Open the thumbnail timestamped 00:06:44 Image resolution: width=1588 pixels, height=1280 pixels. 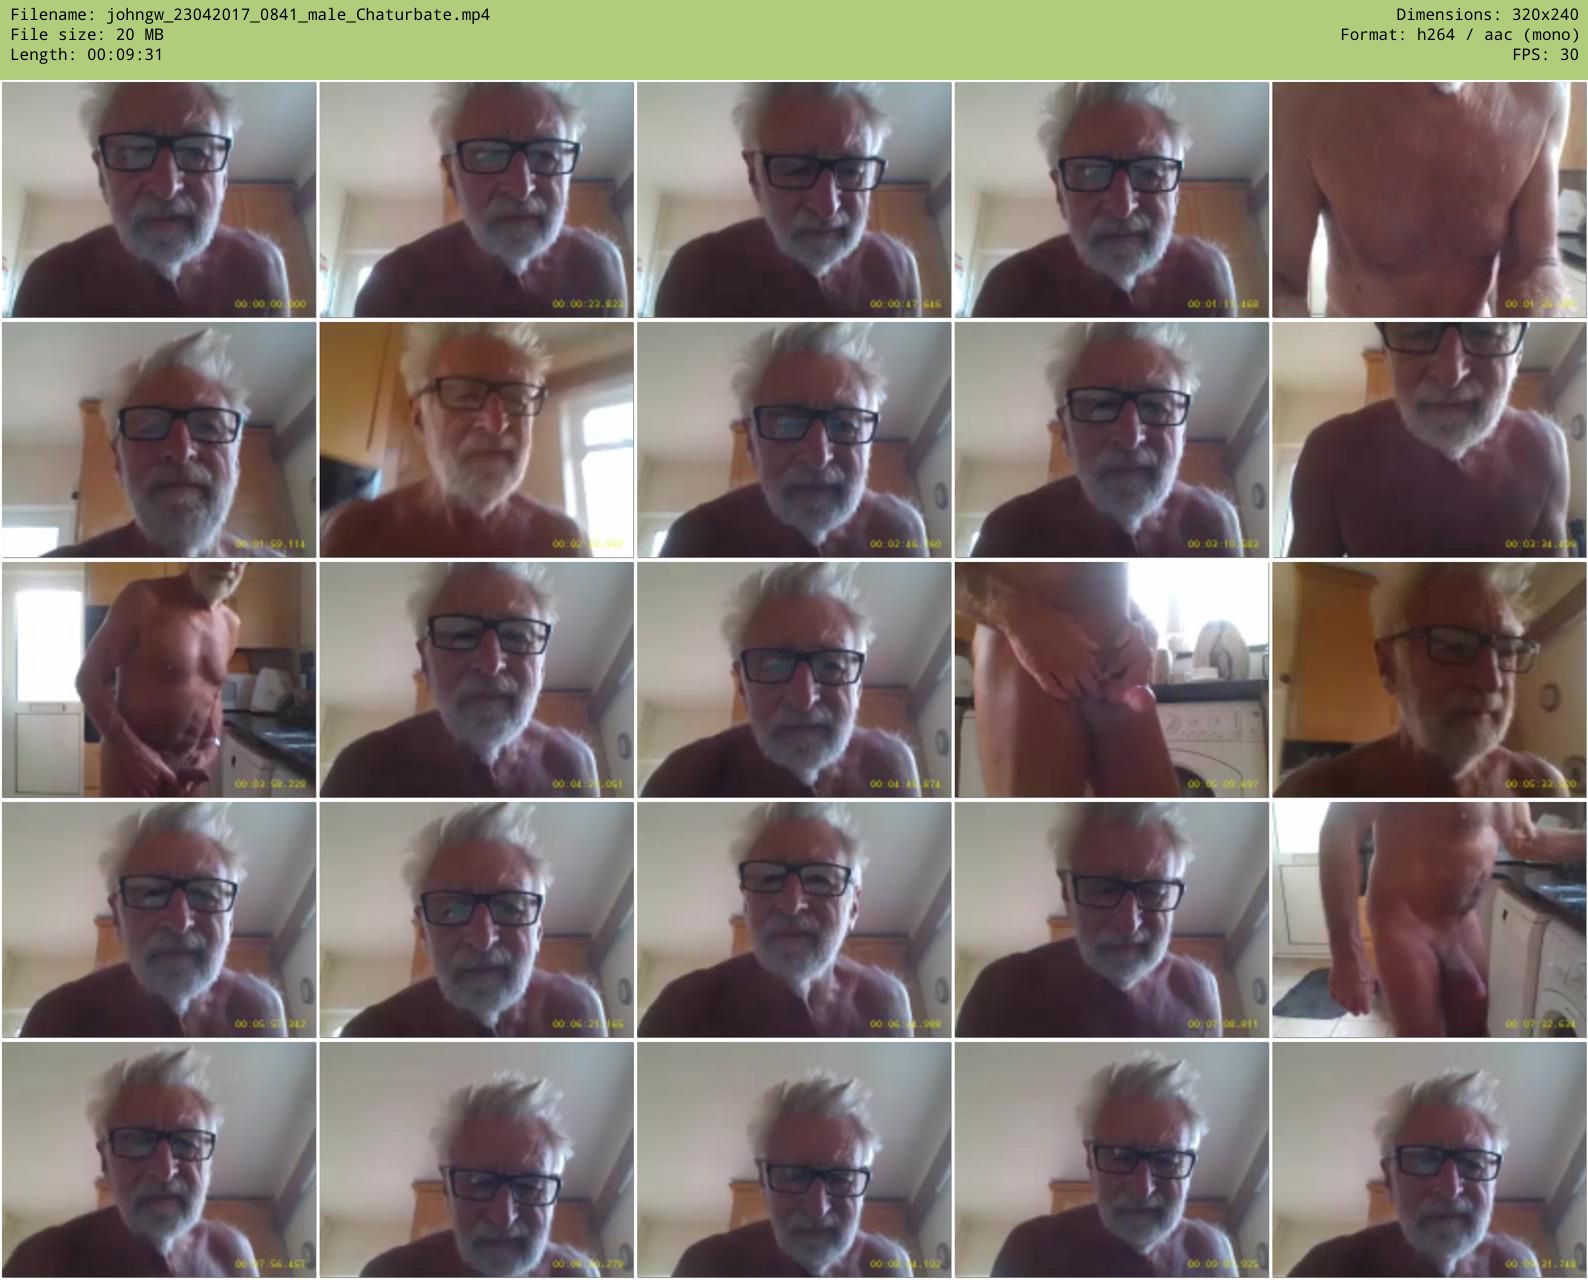point(794,920)
